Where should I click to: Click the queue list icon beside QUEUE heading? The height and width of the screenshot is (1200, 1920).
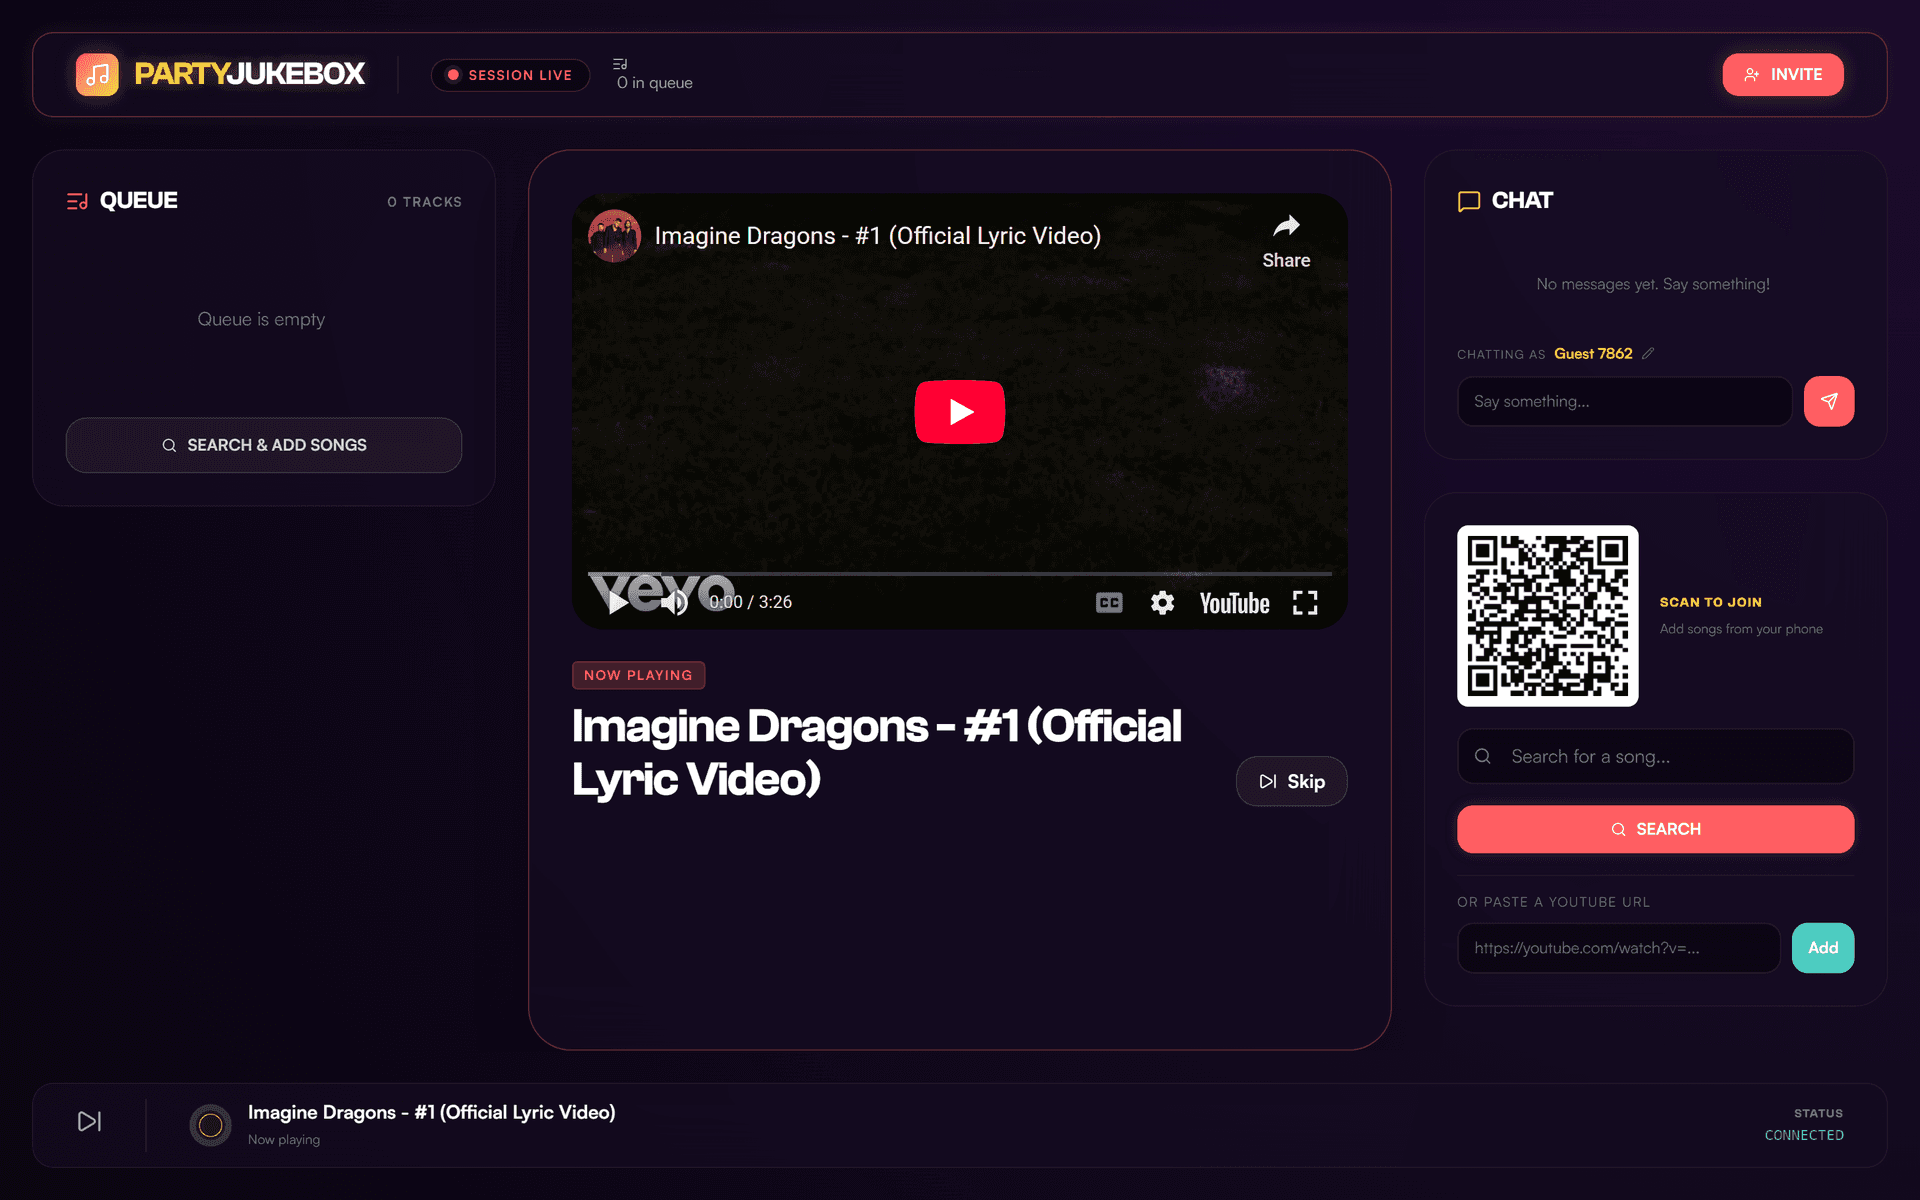click(77, 200)
